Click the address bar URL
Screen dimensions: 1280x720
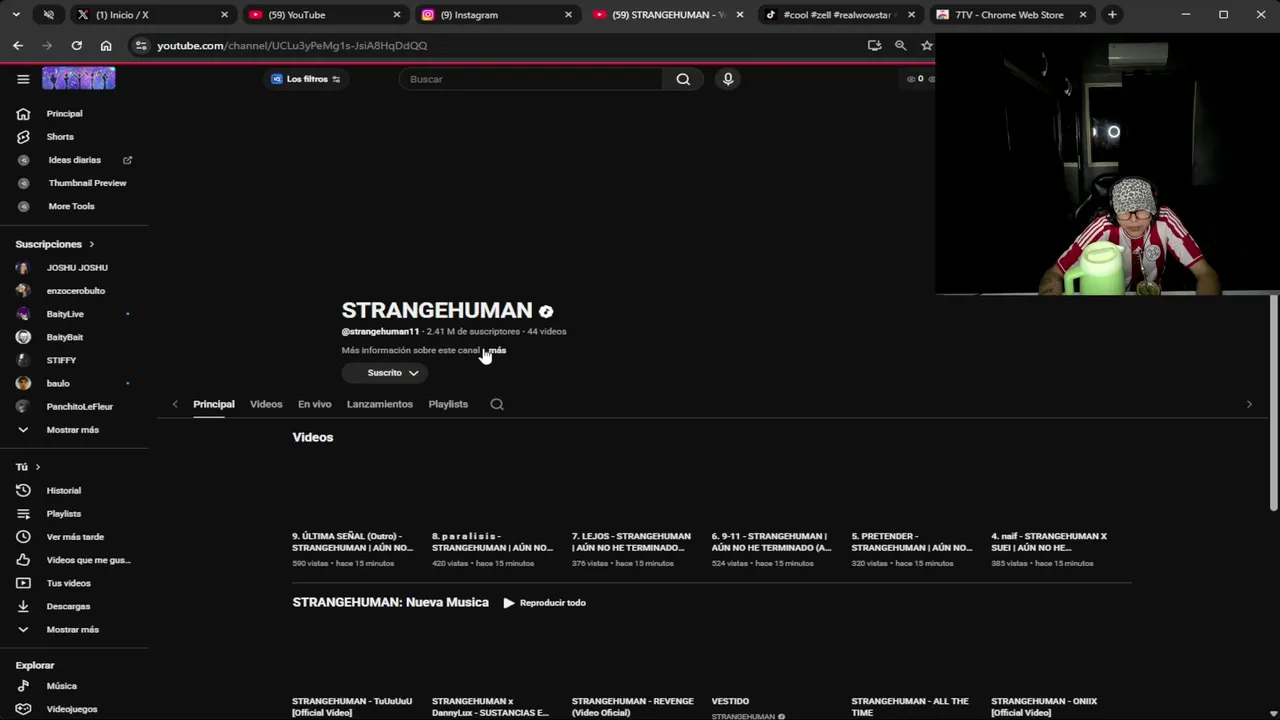(x=292, y=45)
